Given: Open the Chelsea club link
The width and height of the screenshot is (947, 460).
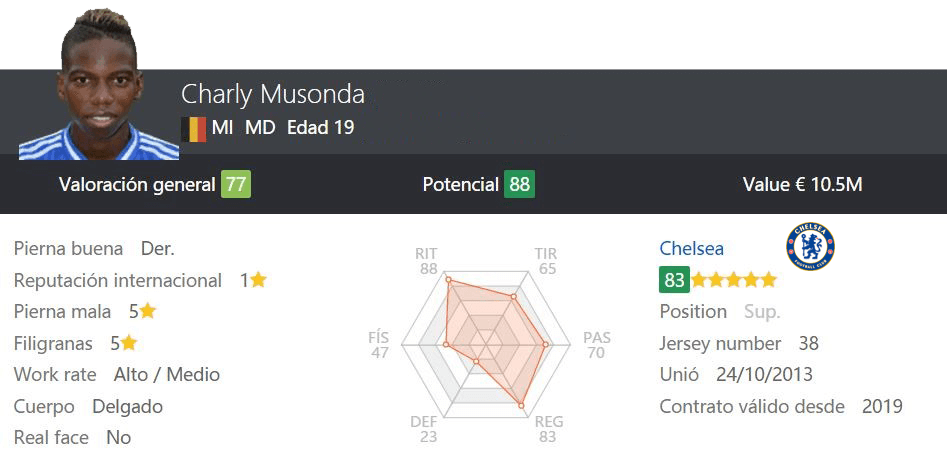Looking at the screenshot, I should coord(692,248).
